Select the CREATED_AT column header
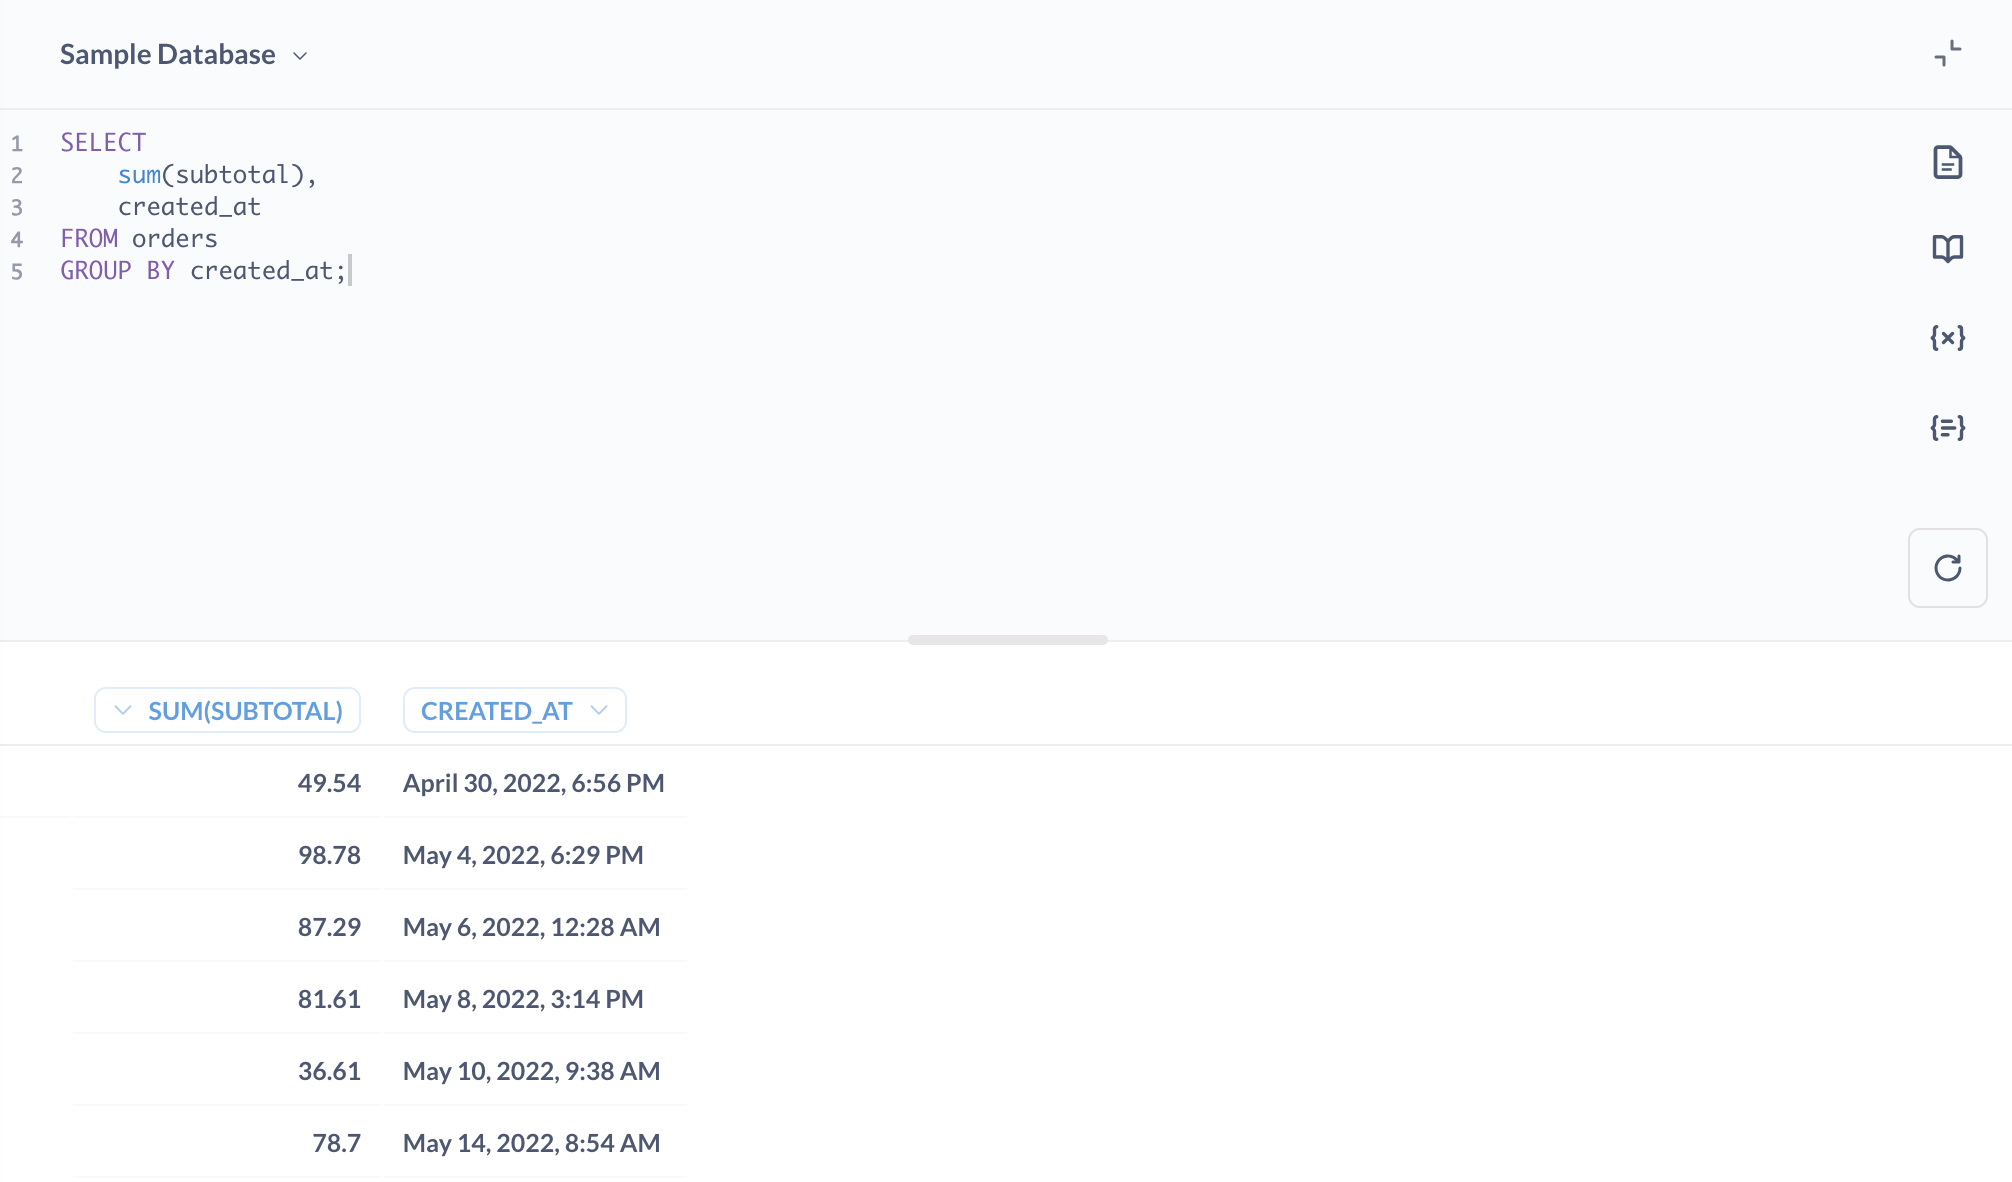 point(497,710)
